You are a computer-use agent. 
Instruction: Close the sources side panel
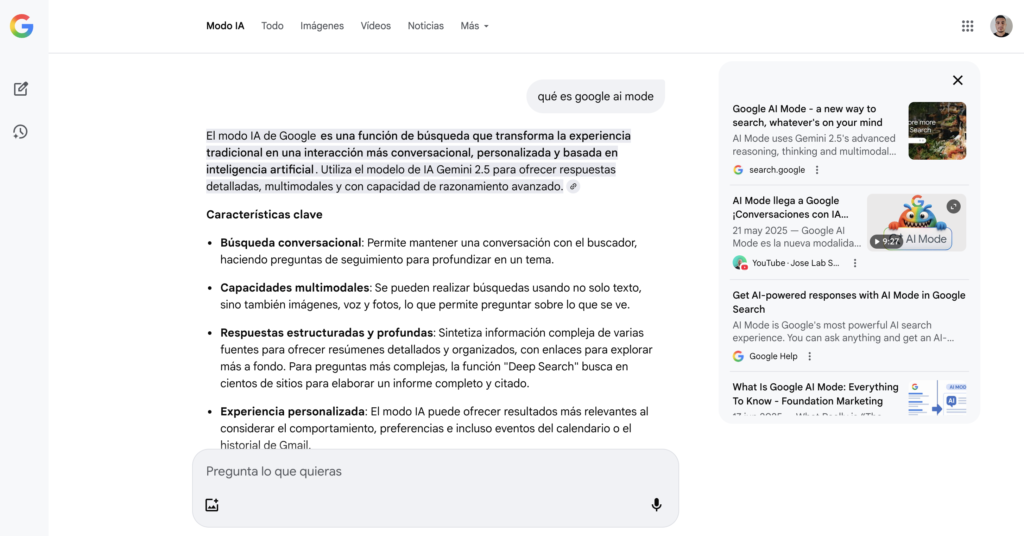point(957,80)
